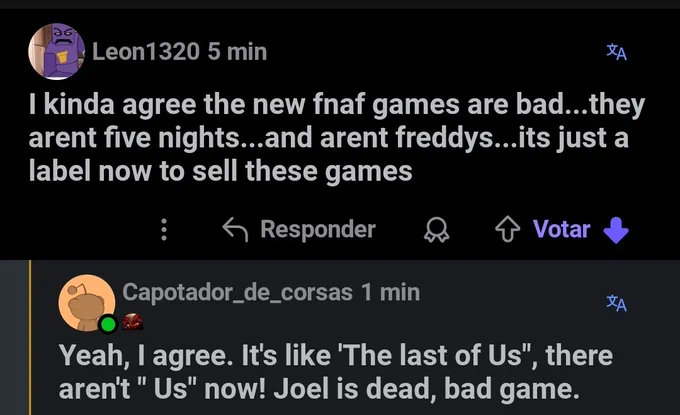
Task: Open the Leon1320 username profile link
Action: point(146,52)
